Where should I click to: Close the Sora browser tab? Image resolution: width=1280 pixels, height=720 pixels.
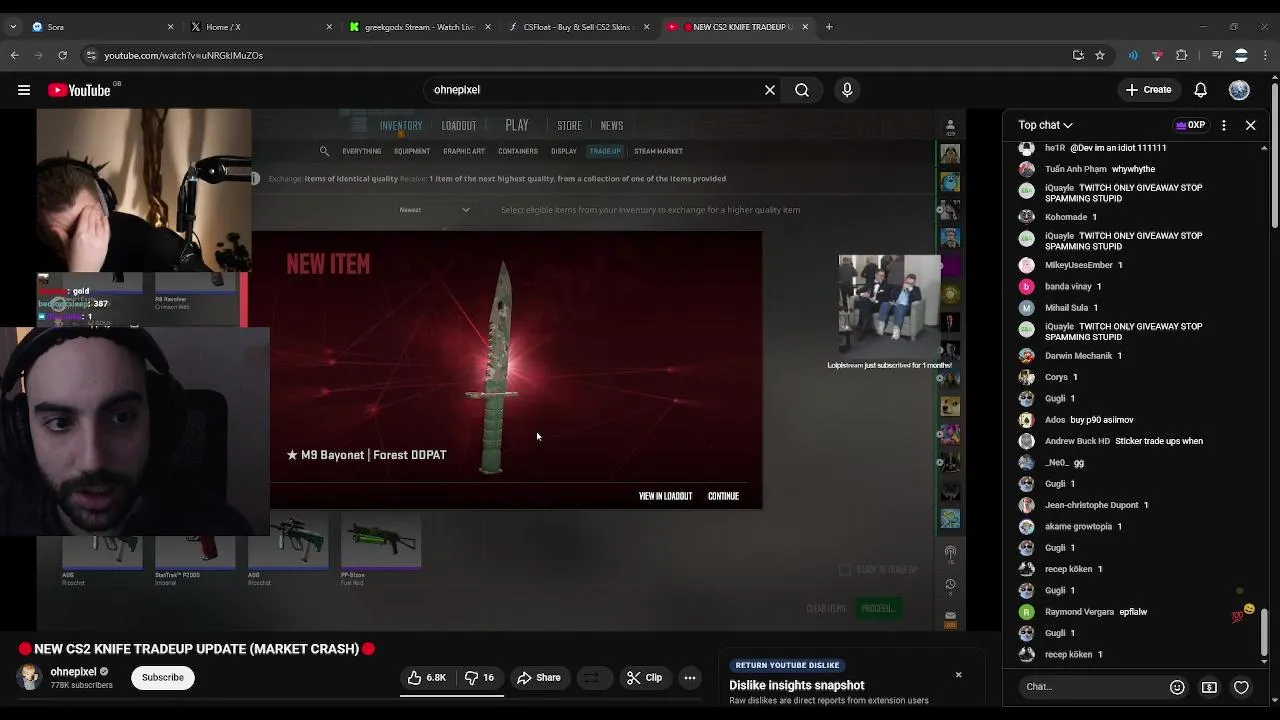coord(170,27)
